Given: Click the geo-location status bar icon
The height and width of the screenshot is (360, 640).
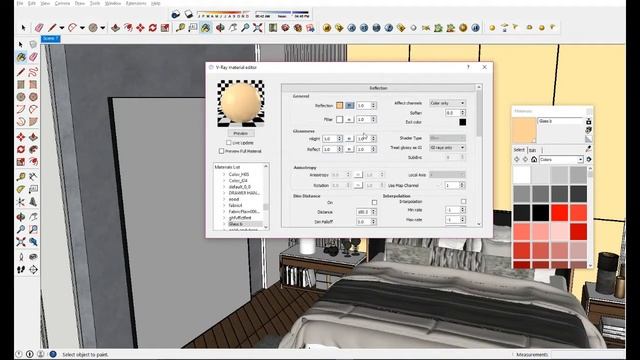Looking at the screenshot, I should click(19, 354).
